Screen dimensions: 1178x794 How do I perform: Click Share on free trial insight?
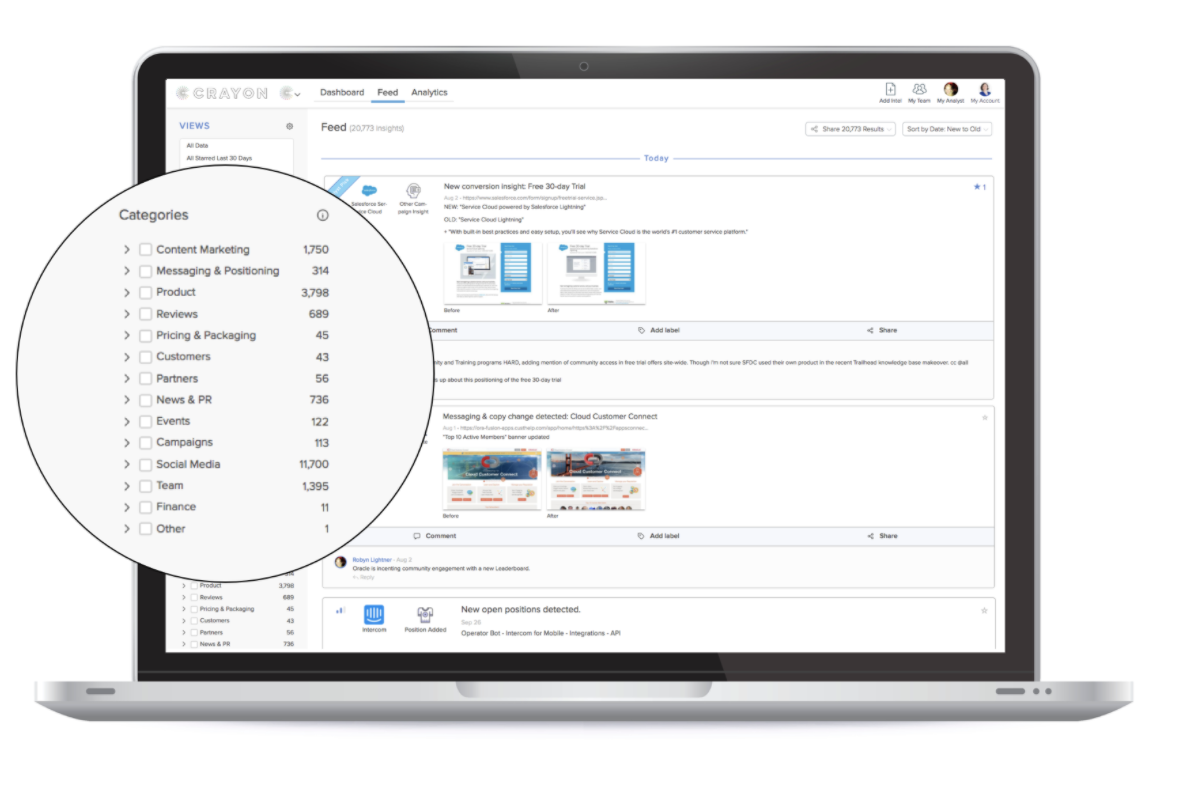(x=882, y=331)
